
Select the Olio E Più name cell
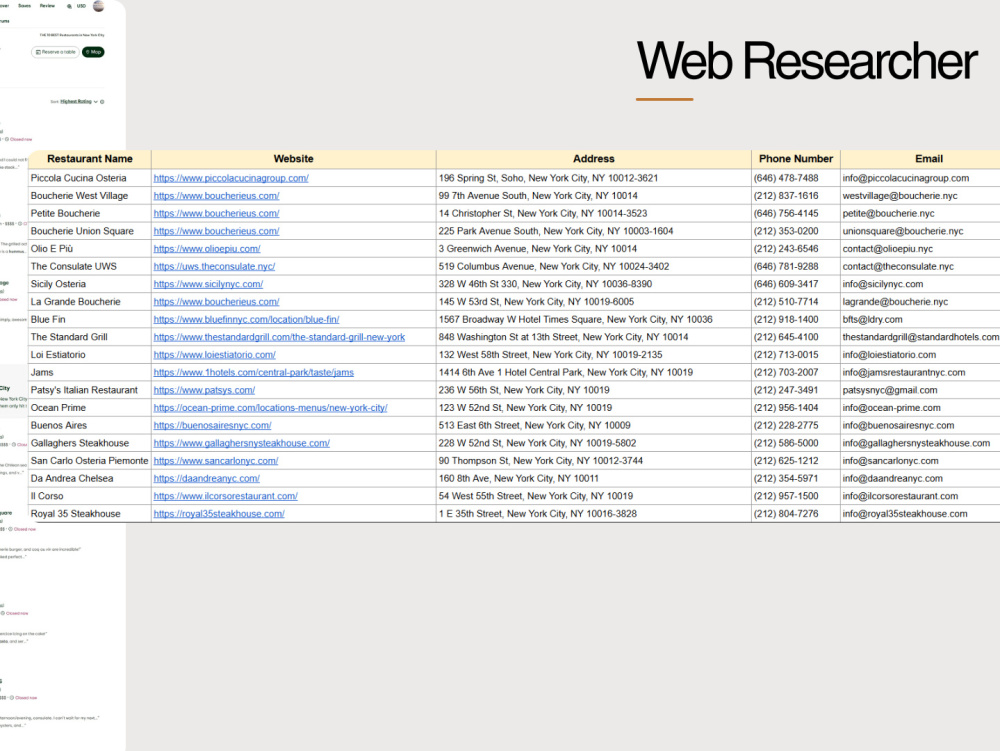point(90,249)
